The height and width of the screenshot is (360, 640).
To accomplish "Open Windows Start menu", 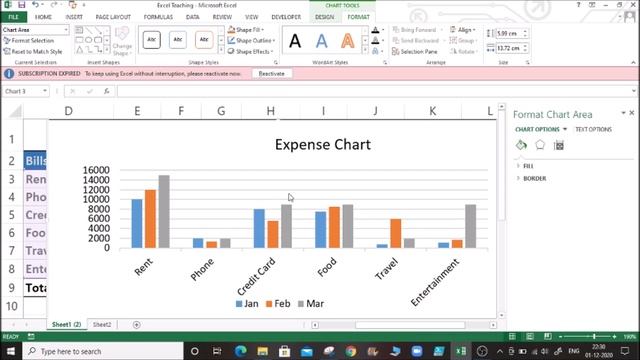I will point(11,351).
